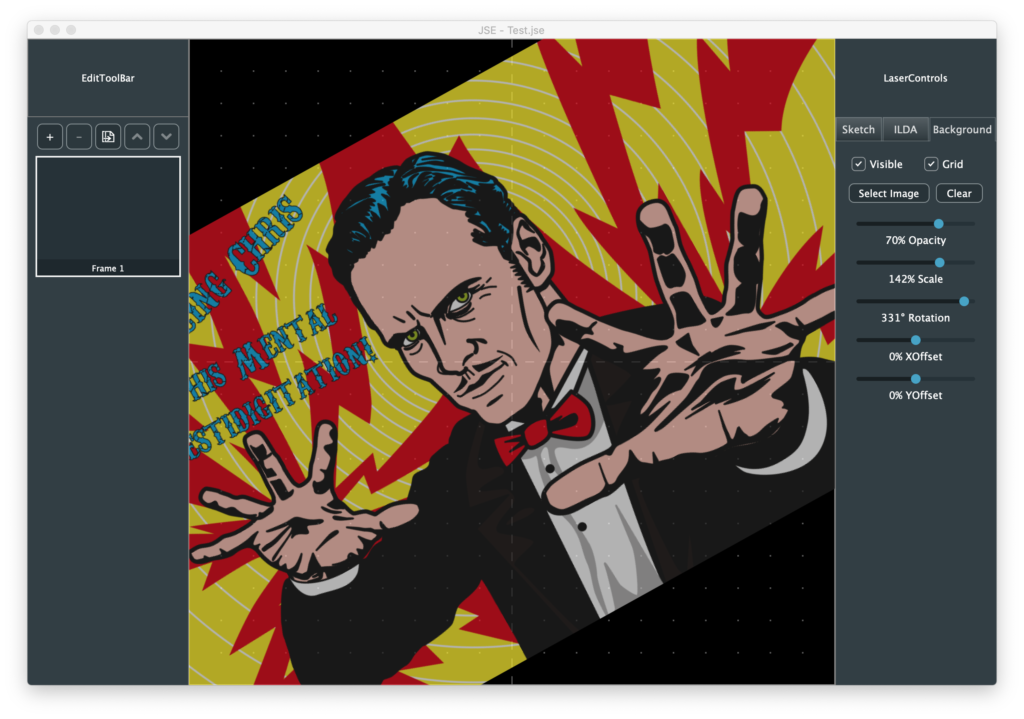The height and width of the screenshot is (719, 1024).
Task: Click the macOS green zoom window button
Action: (x=71, y=30)
